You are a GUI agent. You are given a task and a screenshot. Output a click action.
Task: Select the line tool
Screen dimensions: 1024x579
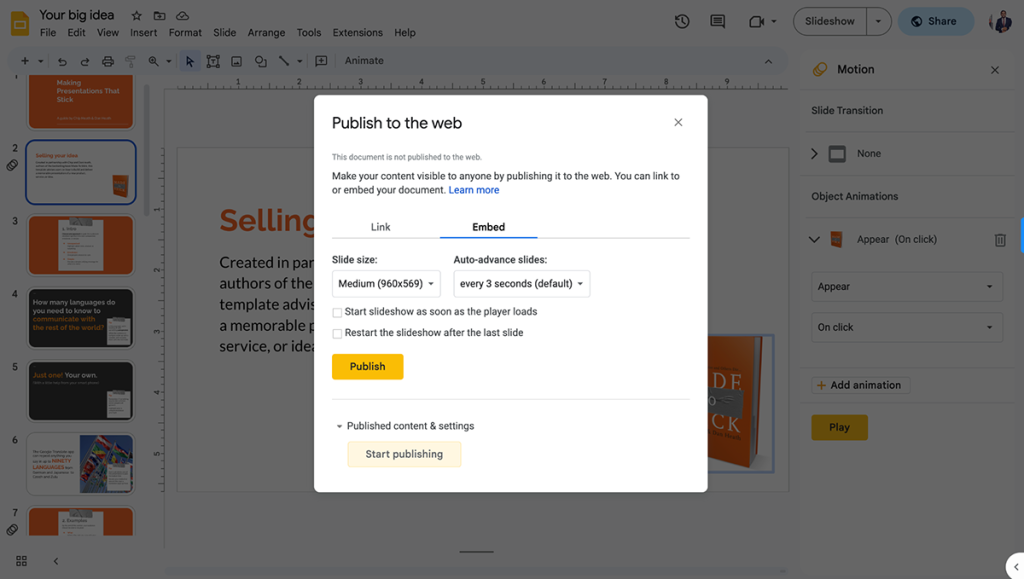click(x=284, y=61)
